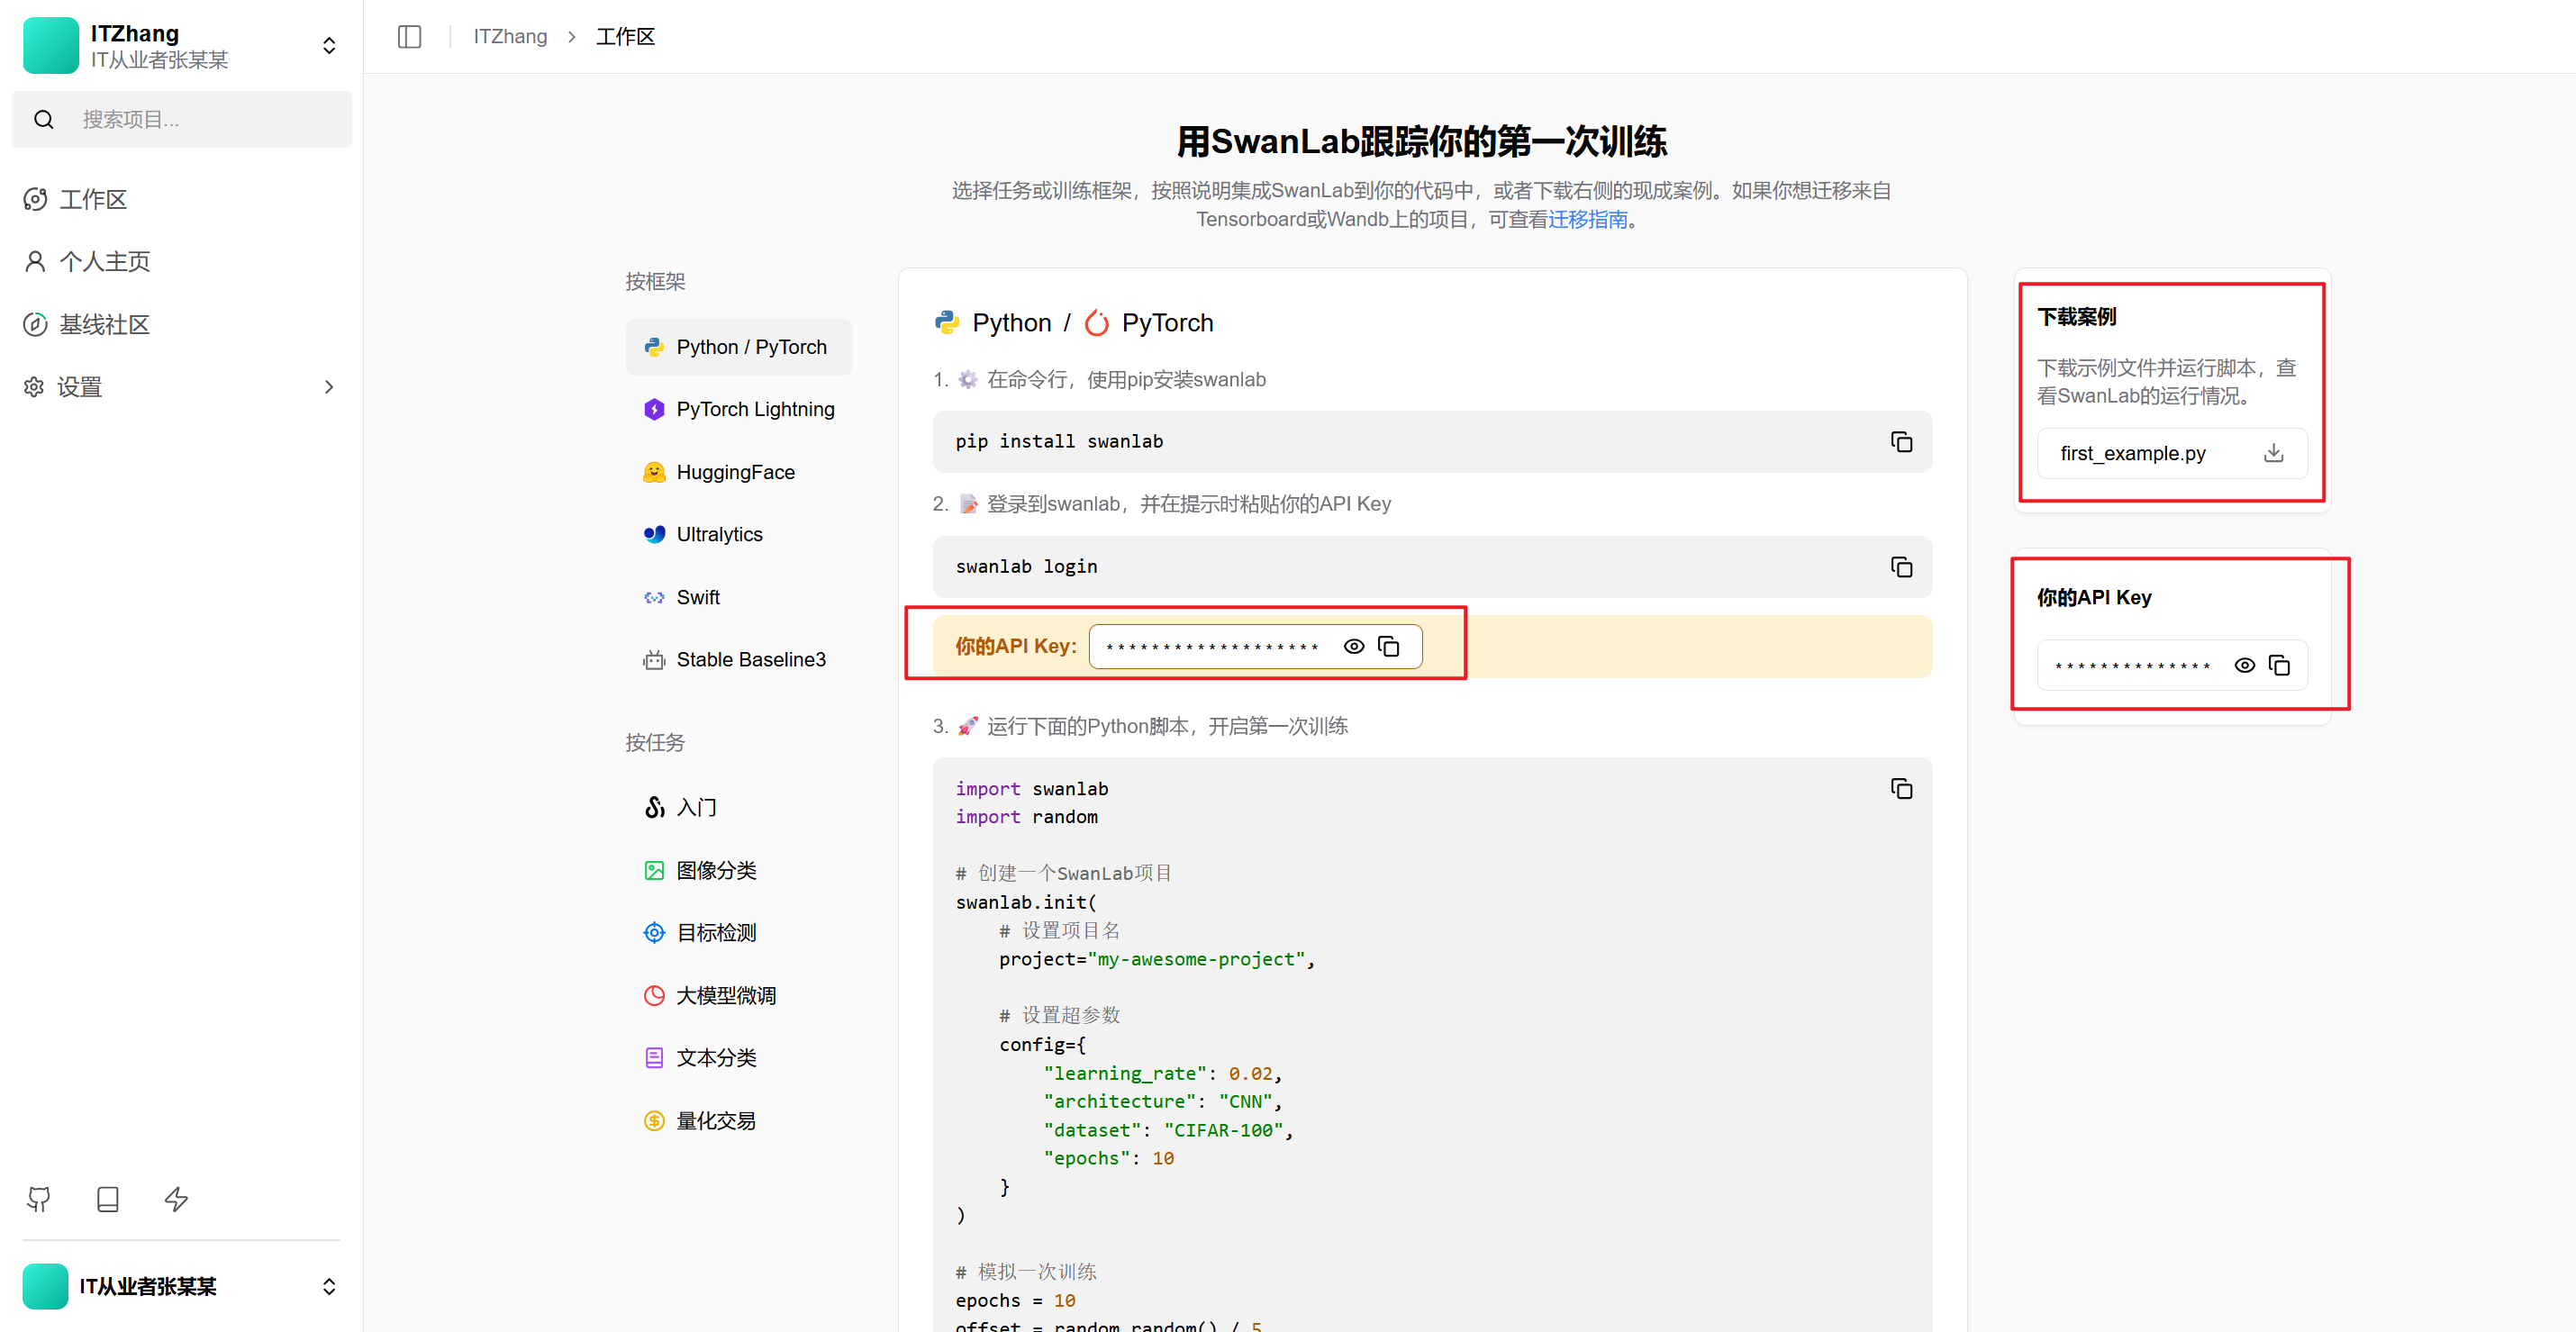Copy the Python example script code
Image resolution: width=2576 pixels, height=1332 pixels.
1901,789
